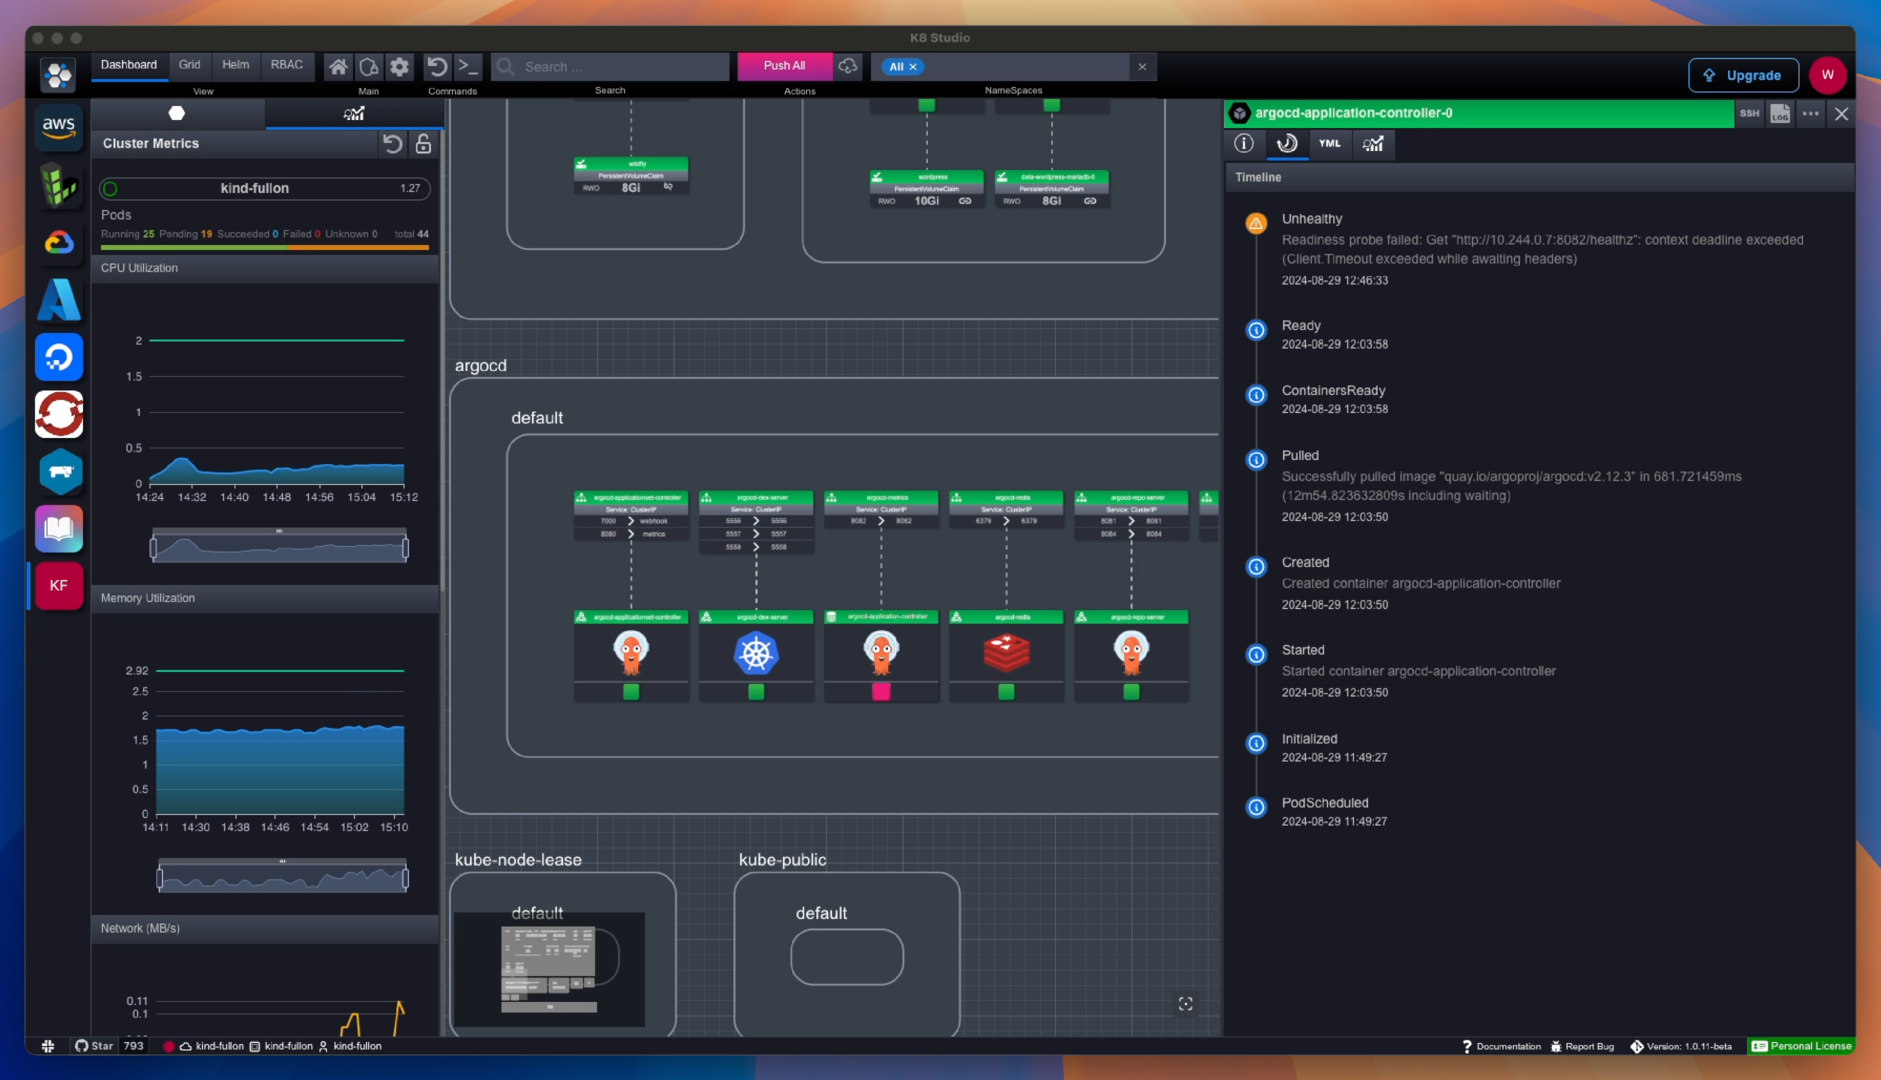Click the Upgrade button
The image size is (1881, 1080).
1743,75
